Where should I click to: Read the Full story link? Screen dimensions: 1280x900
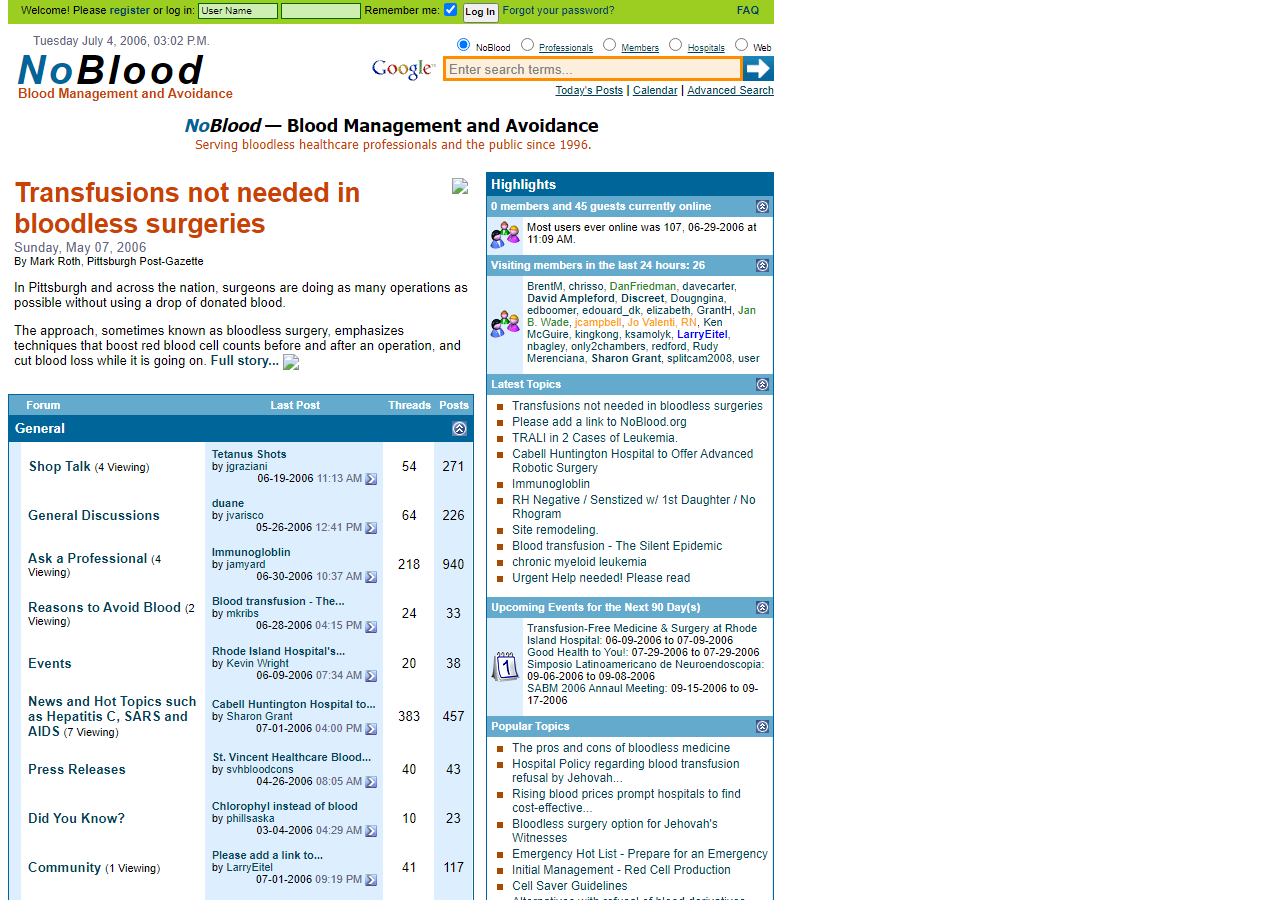[244, 361]
